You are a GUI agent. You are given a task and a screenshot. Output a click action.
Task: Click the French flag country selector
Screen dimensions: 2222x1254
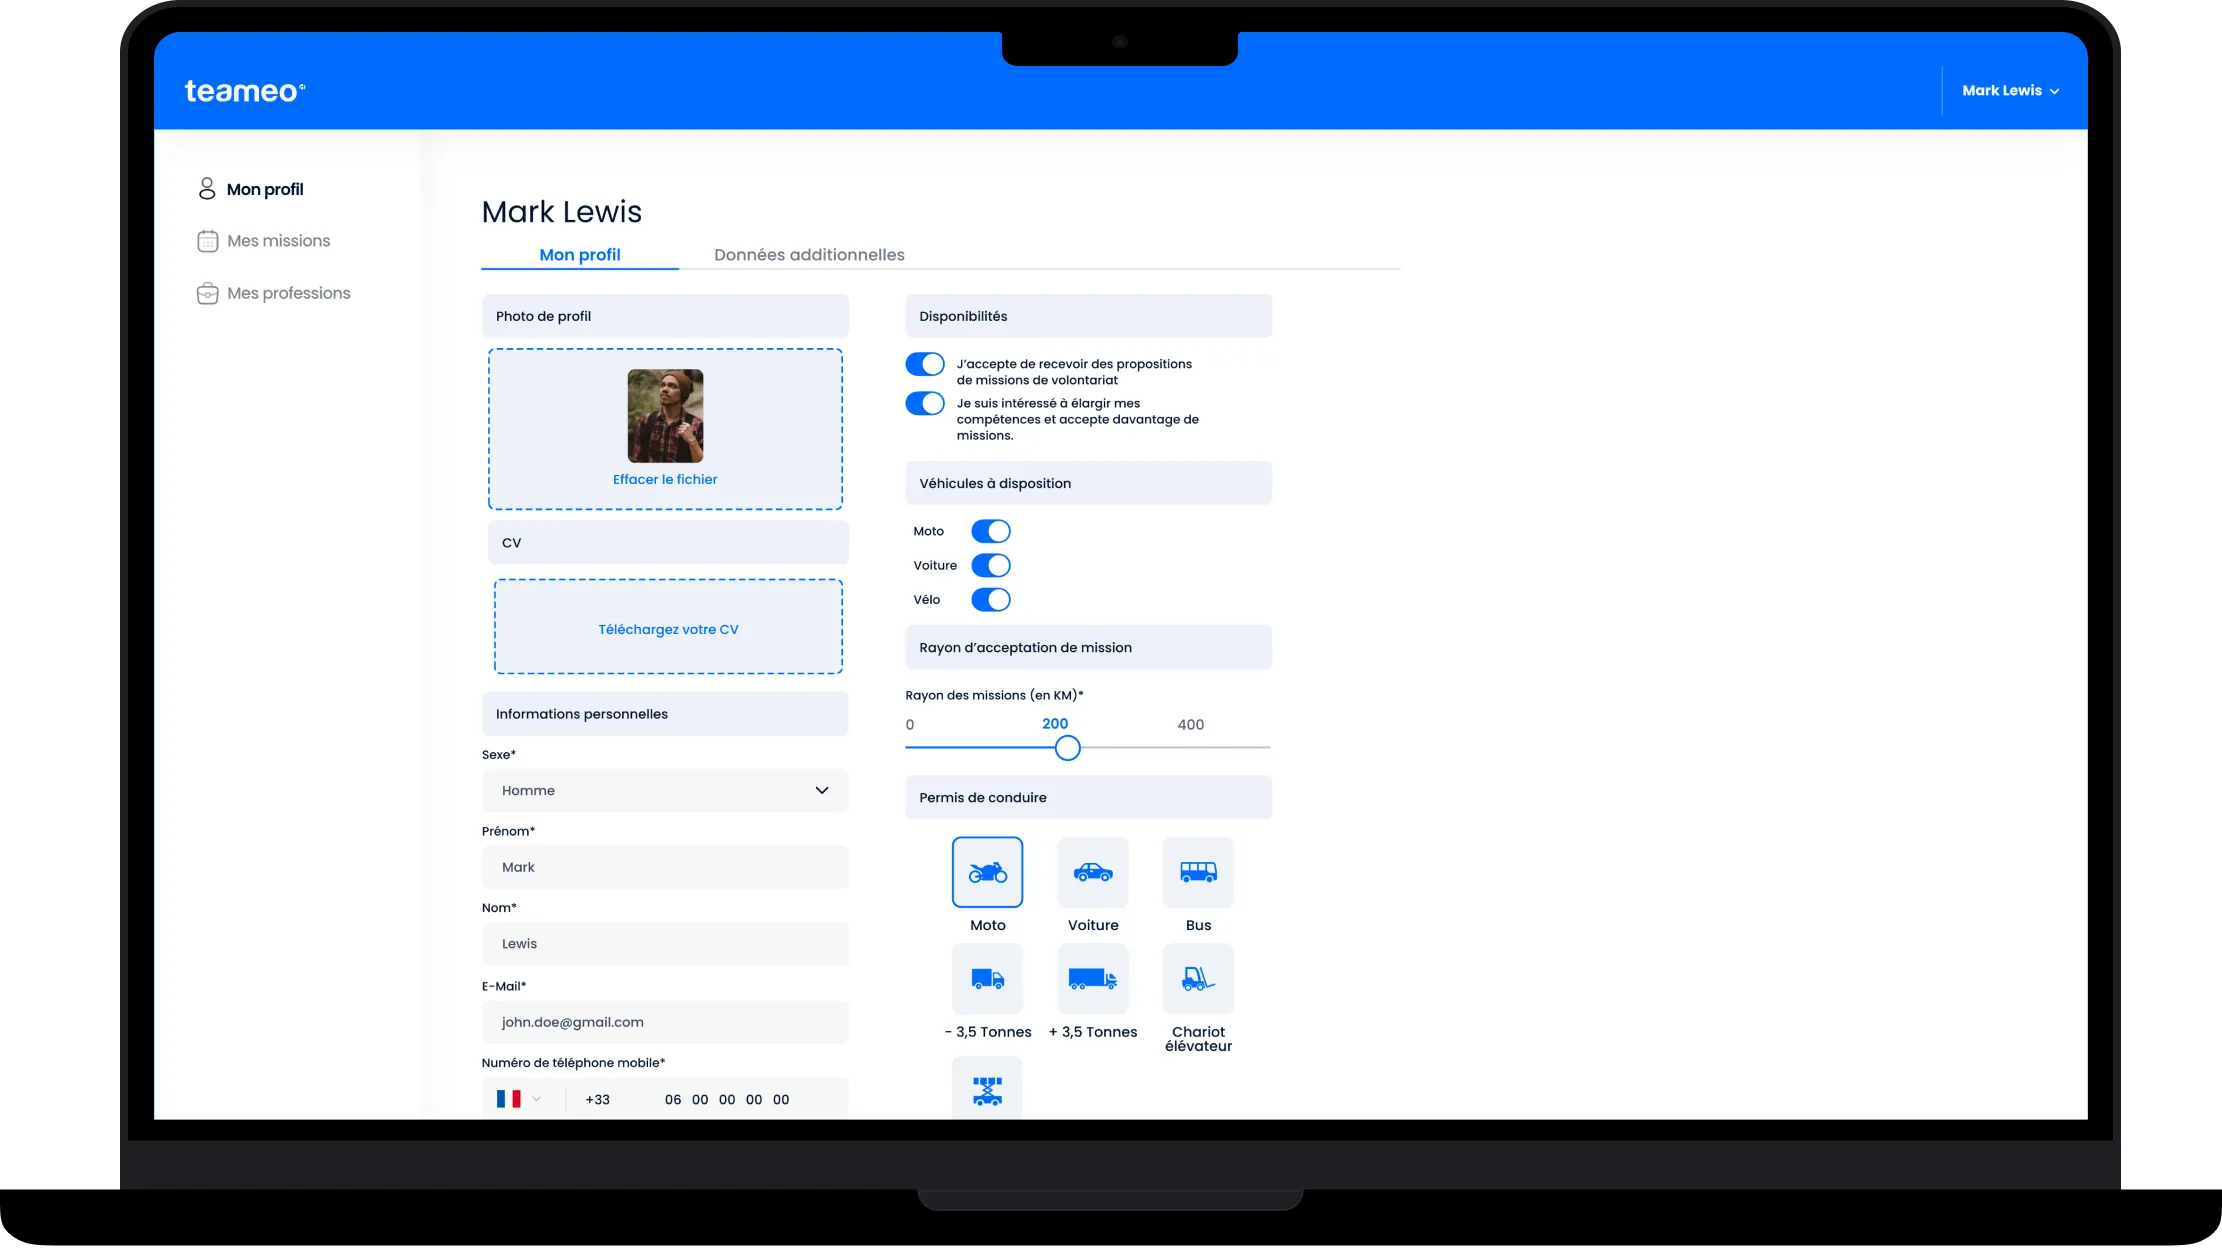click(x=518, y=1099)
